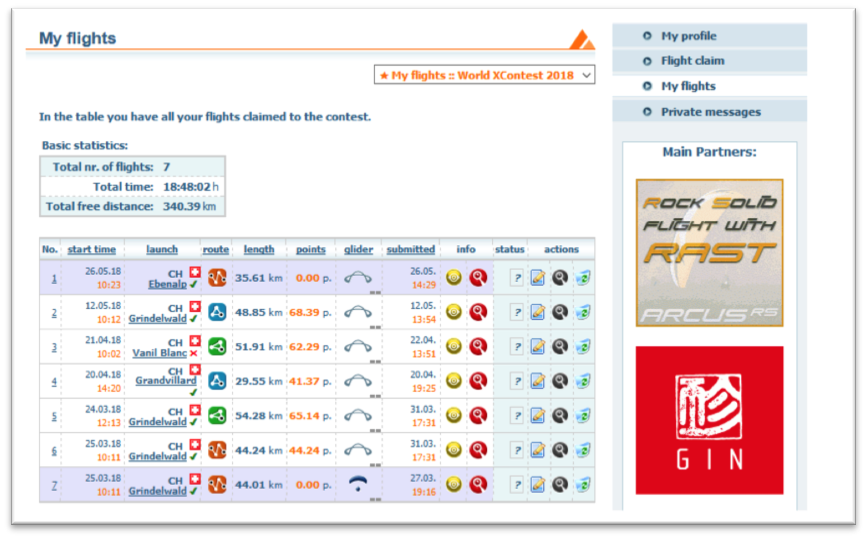Click the yellow info icon for flight 1

pyautogui.click(x=454, y=278)
